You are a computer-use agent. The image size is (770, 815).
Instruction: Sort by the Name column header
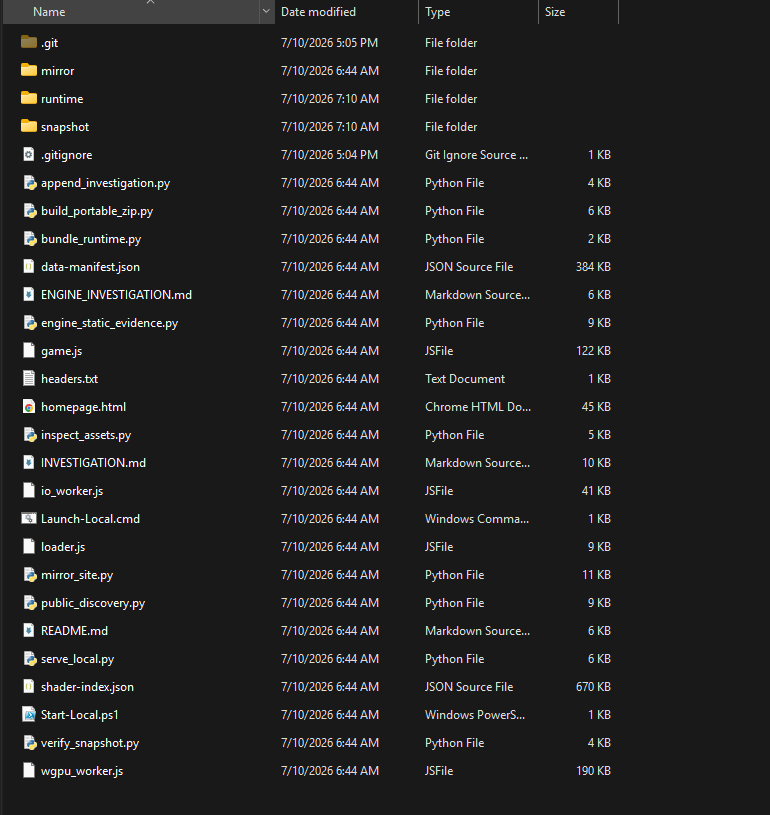(131, 11)
